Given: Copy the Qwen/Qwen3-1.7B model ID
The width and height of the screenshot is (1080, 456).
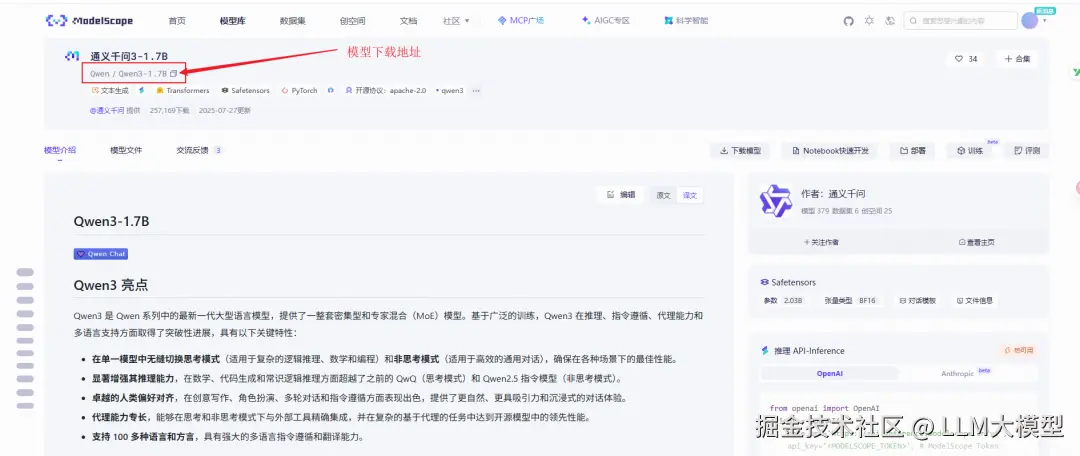Looking at the screenshot, I should (174, 73).
